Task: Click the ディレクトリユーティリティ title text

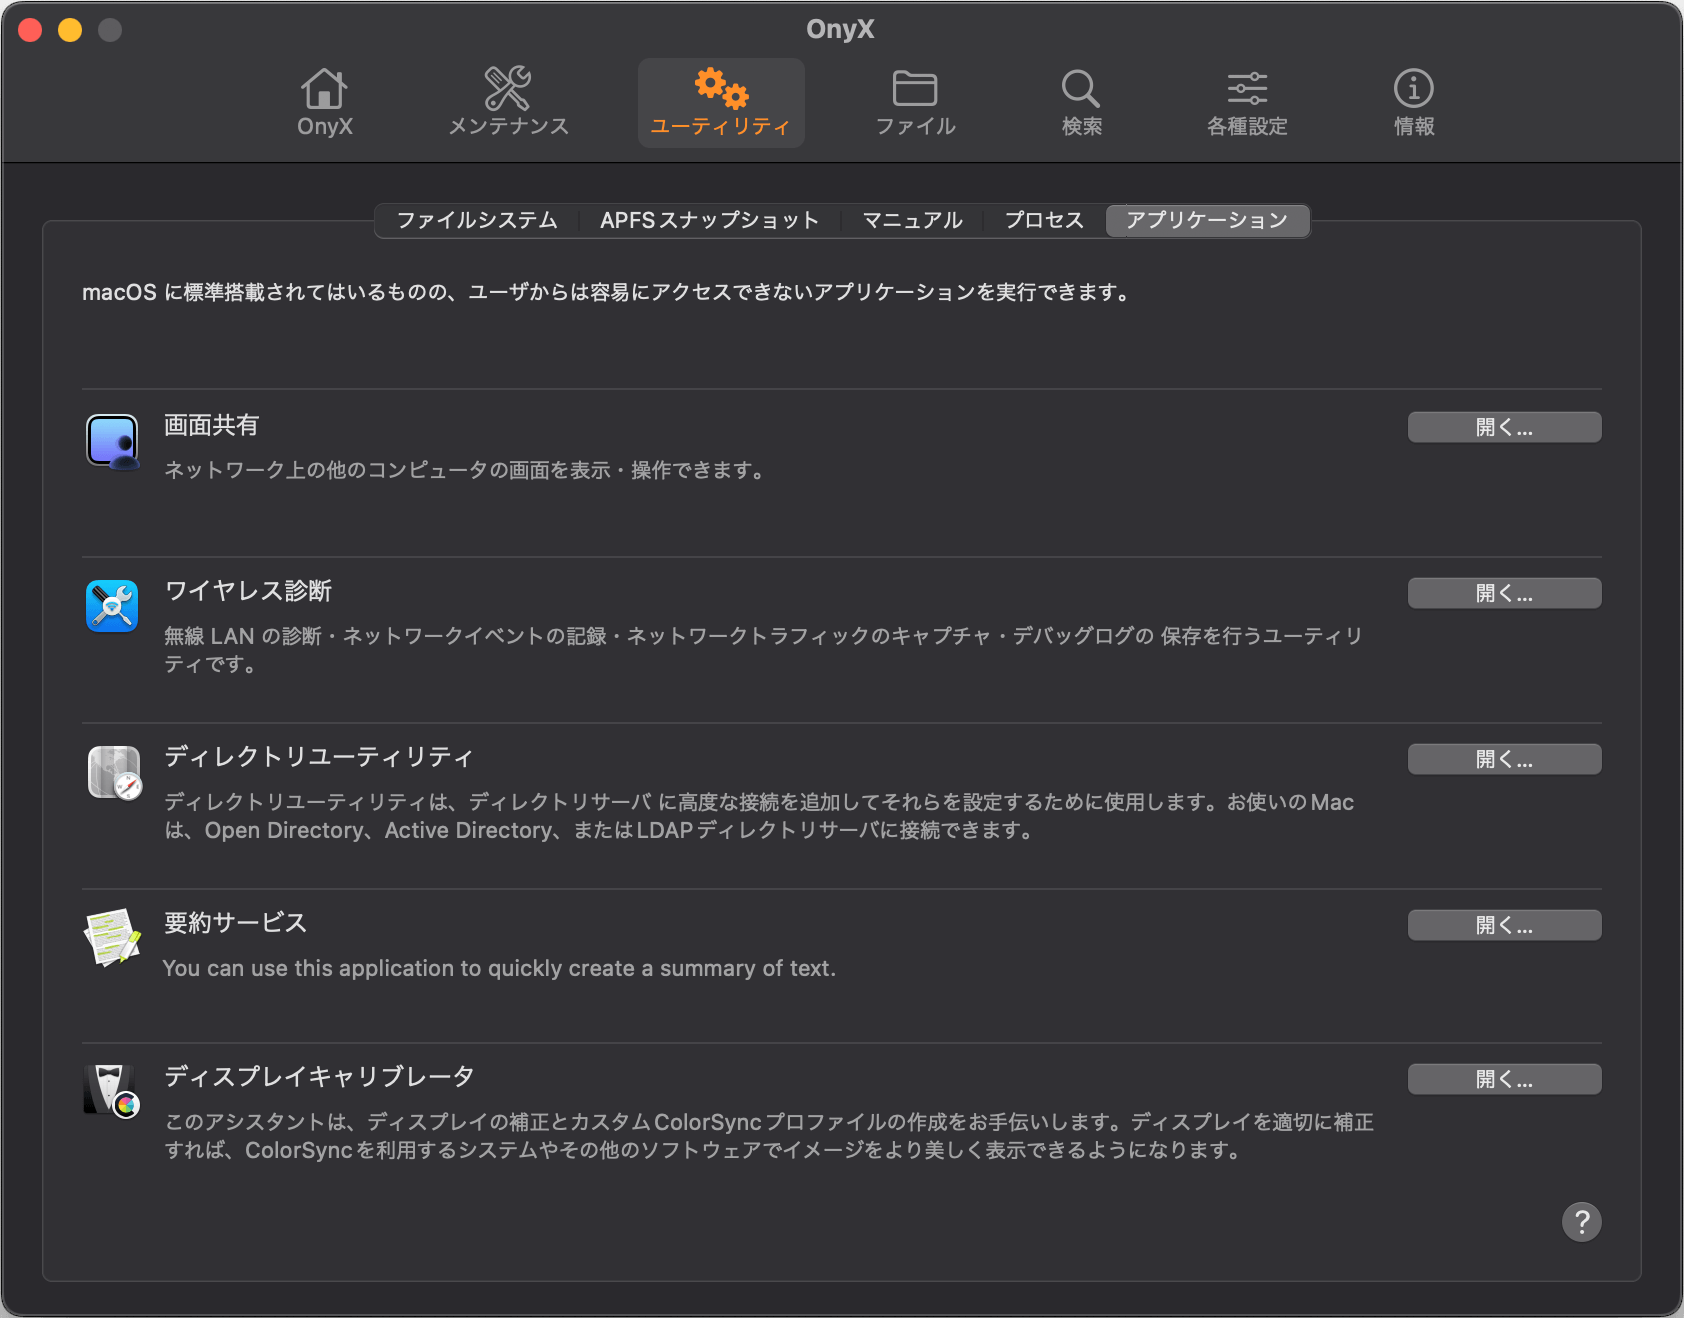Action: click(318, 757)
